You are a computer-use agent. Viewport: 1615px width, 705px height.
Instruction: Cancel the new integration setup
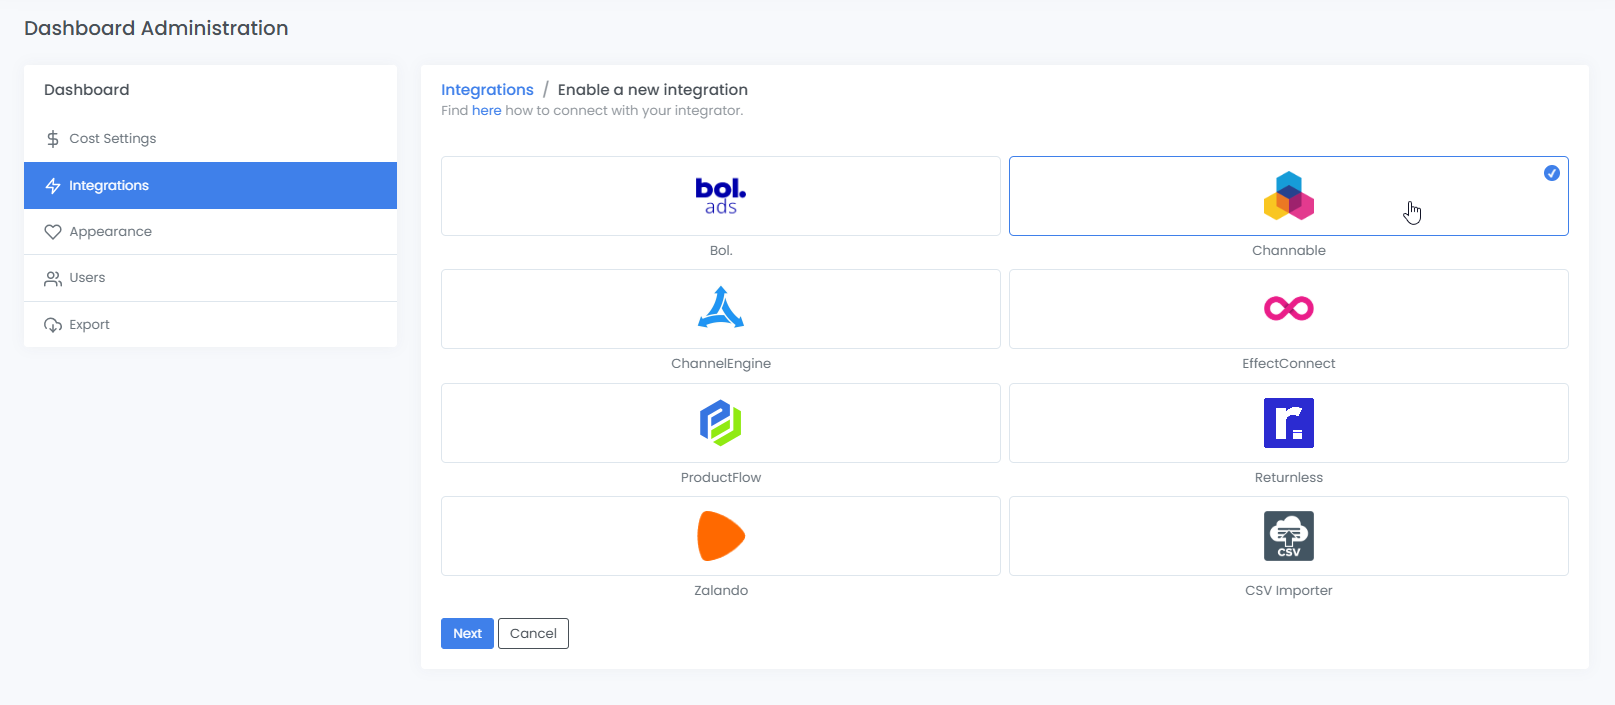[x=533, y=633]
